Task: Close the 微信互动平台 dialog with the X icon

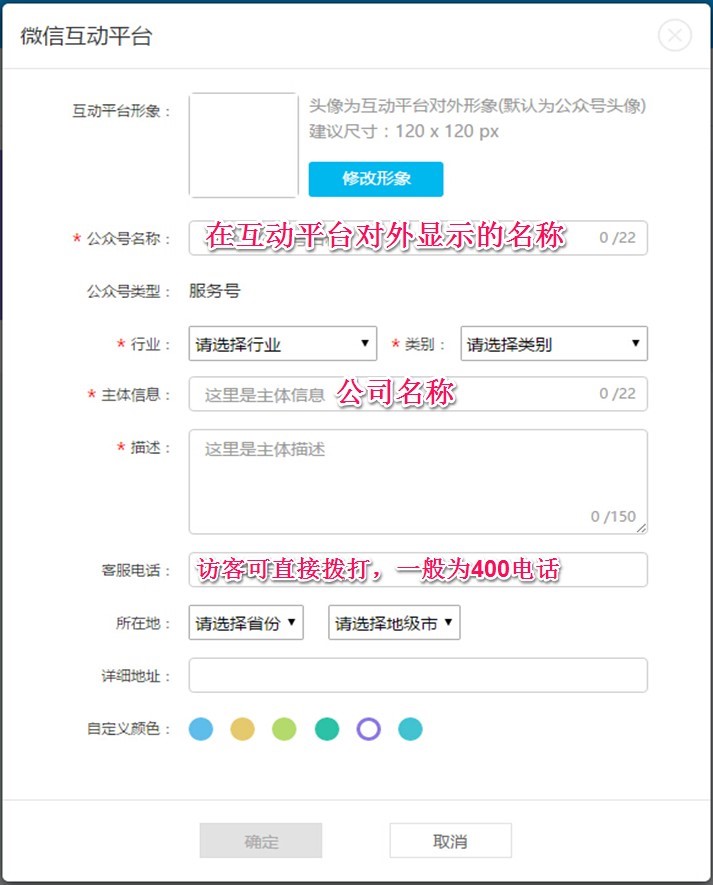Action: click(676, 36)
